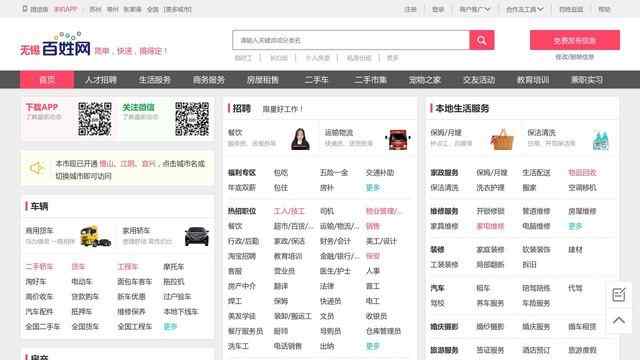Open the 房屋租售 navigation tab
640x360 pixels.
262,80
